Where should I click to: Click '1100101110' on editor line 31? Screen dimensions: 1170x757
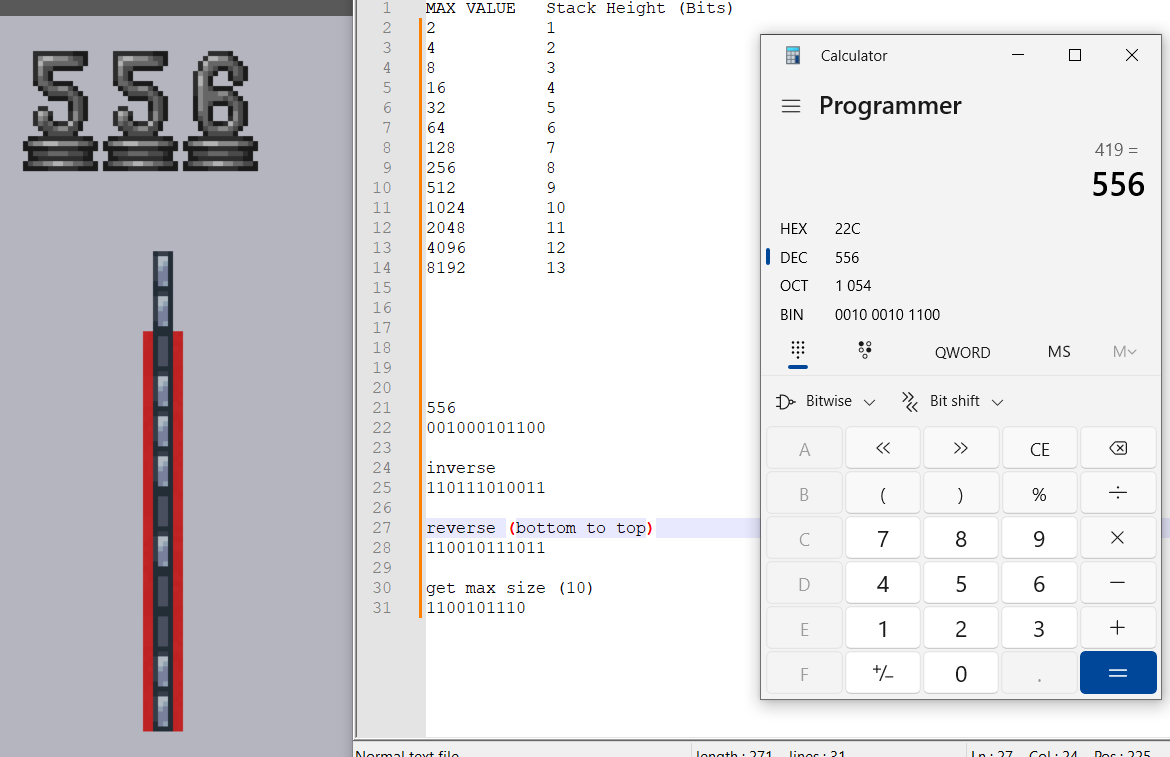coord(476,608)
